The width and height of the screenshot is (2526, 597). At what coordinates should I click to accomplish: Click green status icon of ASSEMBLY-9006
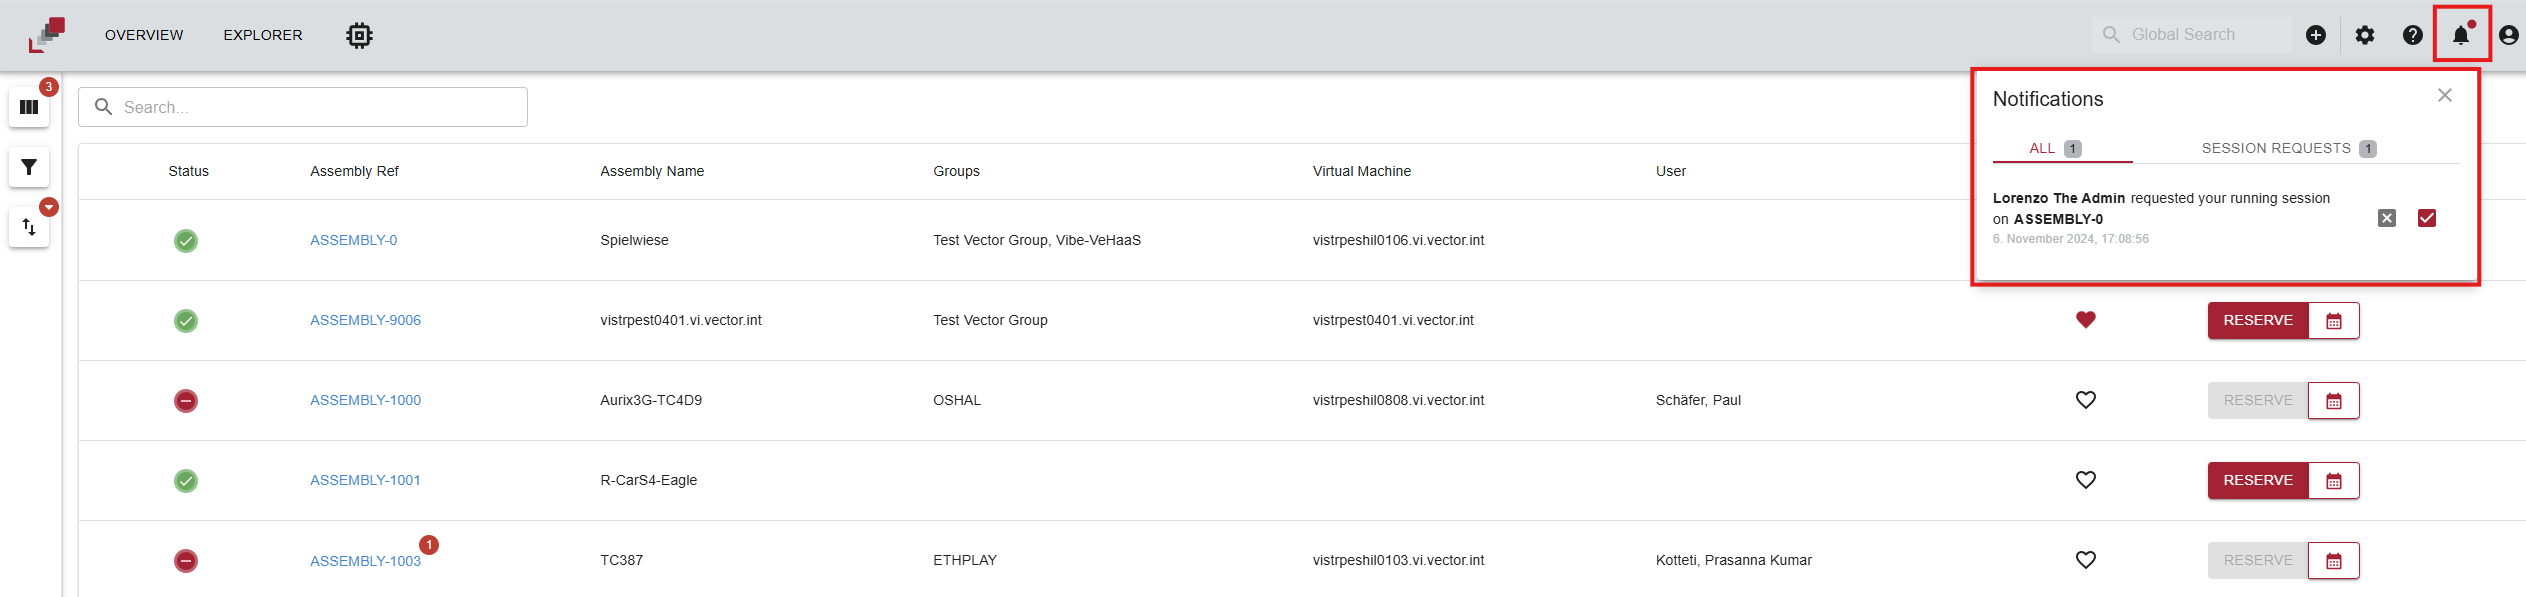(186, 321)
